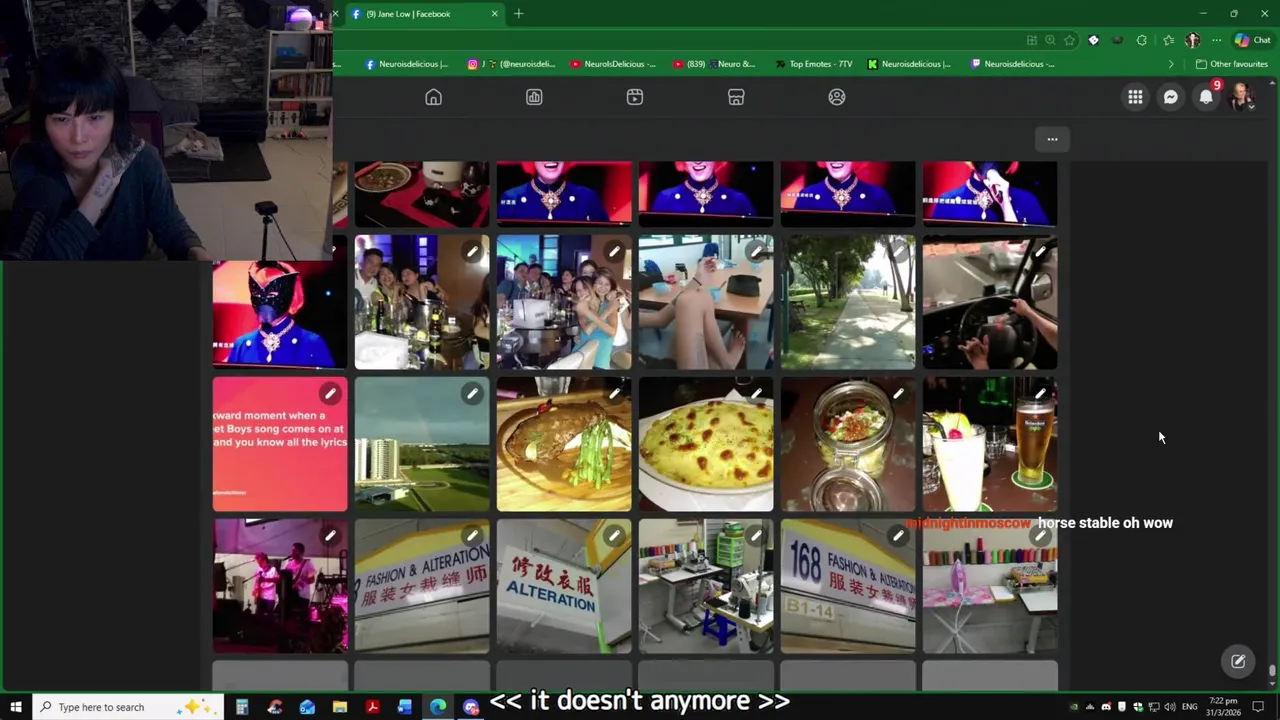Click the new message compose icon
The width and height of the screenshot is (1280, 720).
[1238, 661]
